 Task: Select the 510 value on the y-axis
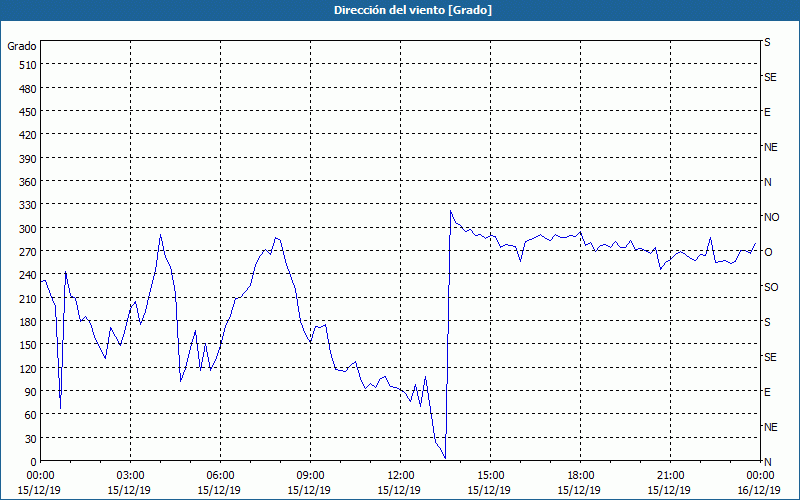coord(28,65)
